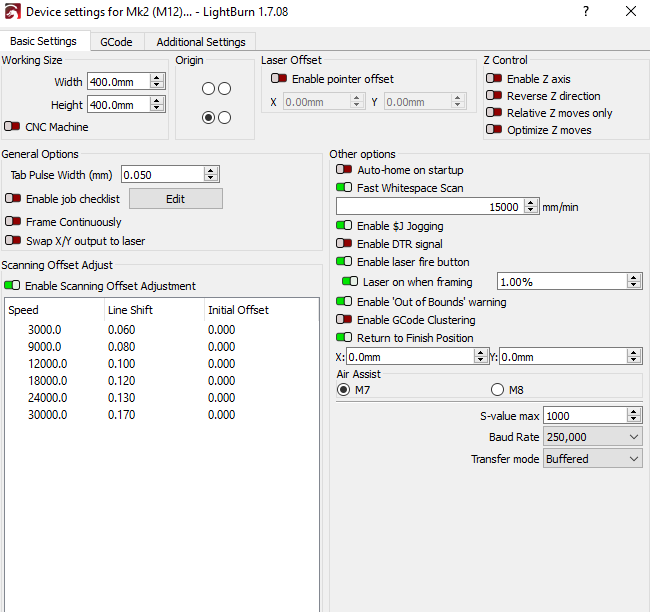650x612 pixels.
Task: Select the top-left origin radio button
Action: [208, 89]
